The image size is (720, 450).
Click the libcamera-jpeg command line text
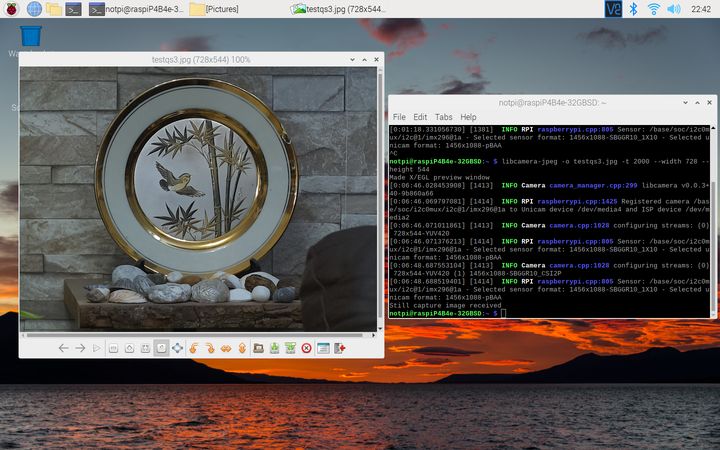coord(605,161)
